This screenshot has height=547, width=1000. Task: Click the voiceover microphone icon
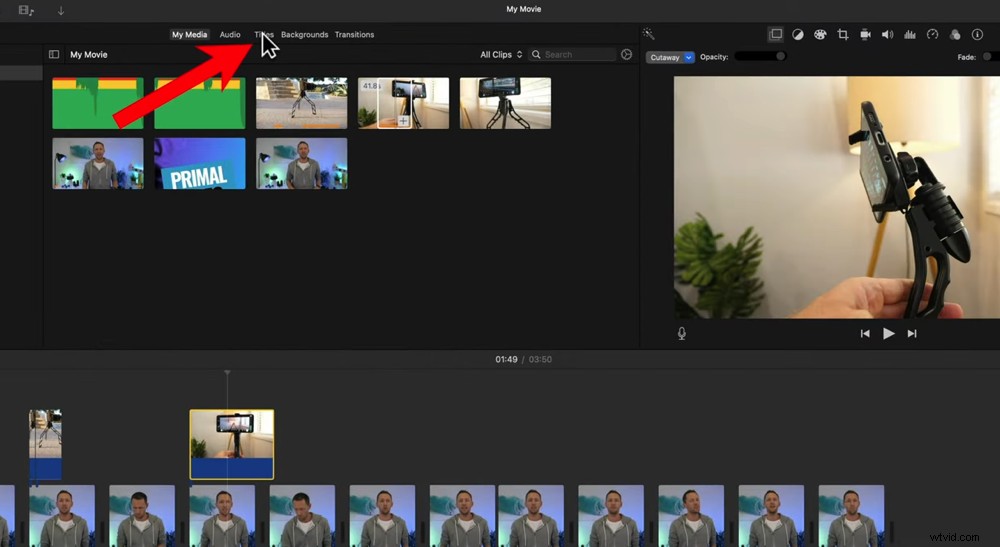(682, 333)
